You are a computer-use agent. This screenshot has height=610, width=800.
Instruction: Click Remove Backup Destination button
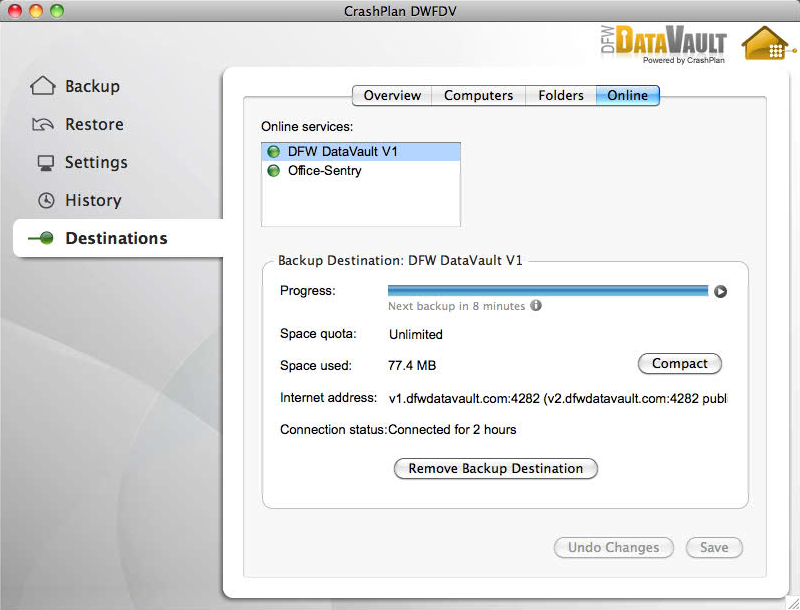pos(495,468)
